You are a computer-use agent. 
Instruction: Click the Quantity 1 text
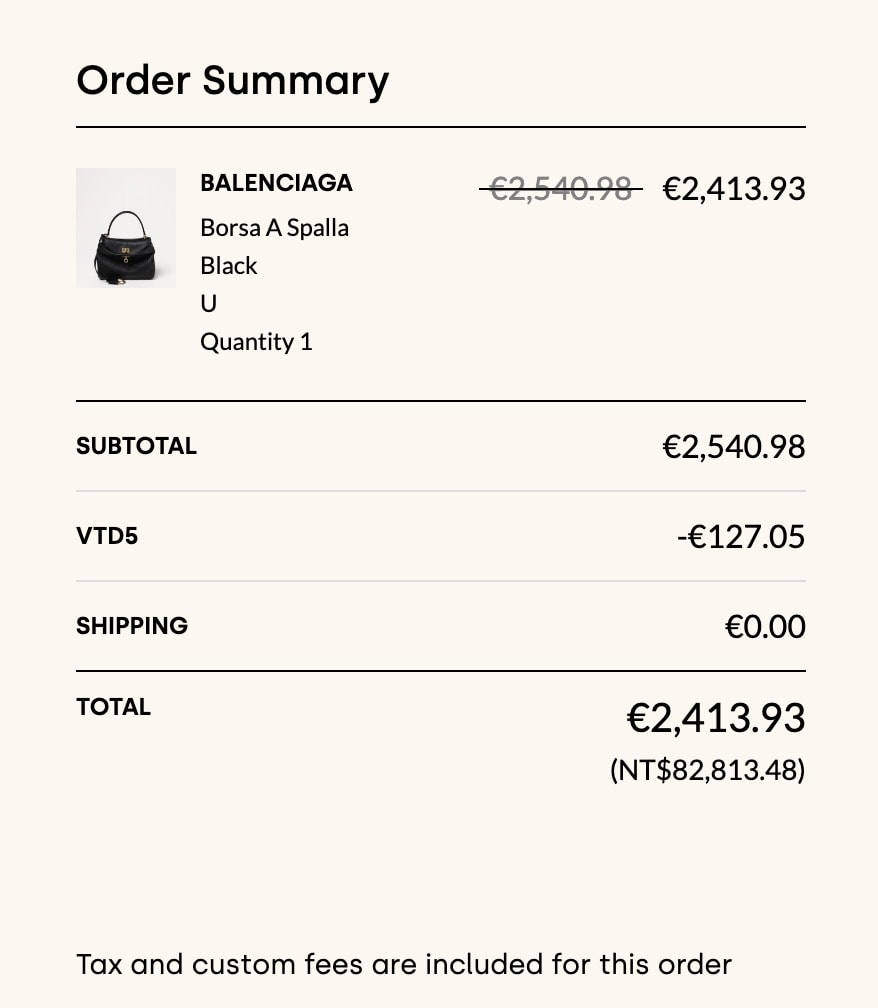point(256,342)
